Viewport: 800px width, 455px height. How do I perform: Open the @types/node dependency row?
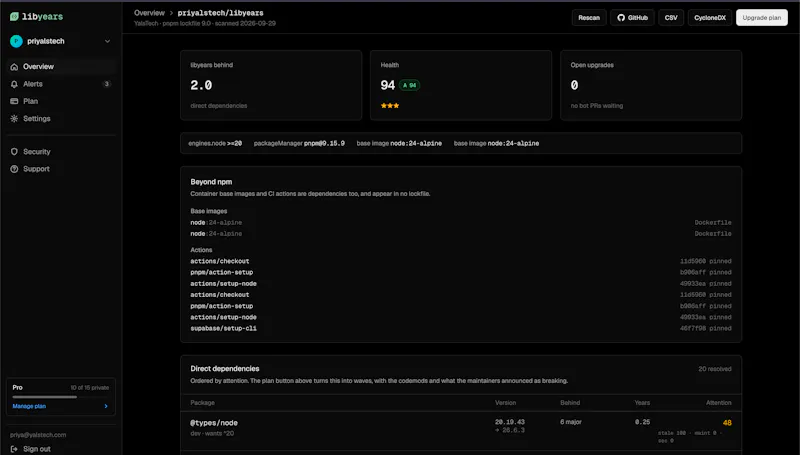[461, 432]
